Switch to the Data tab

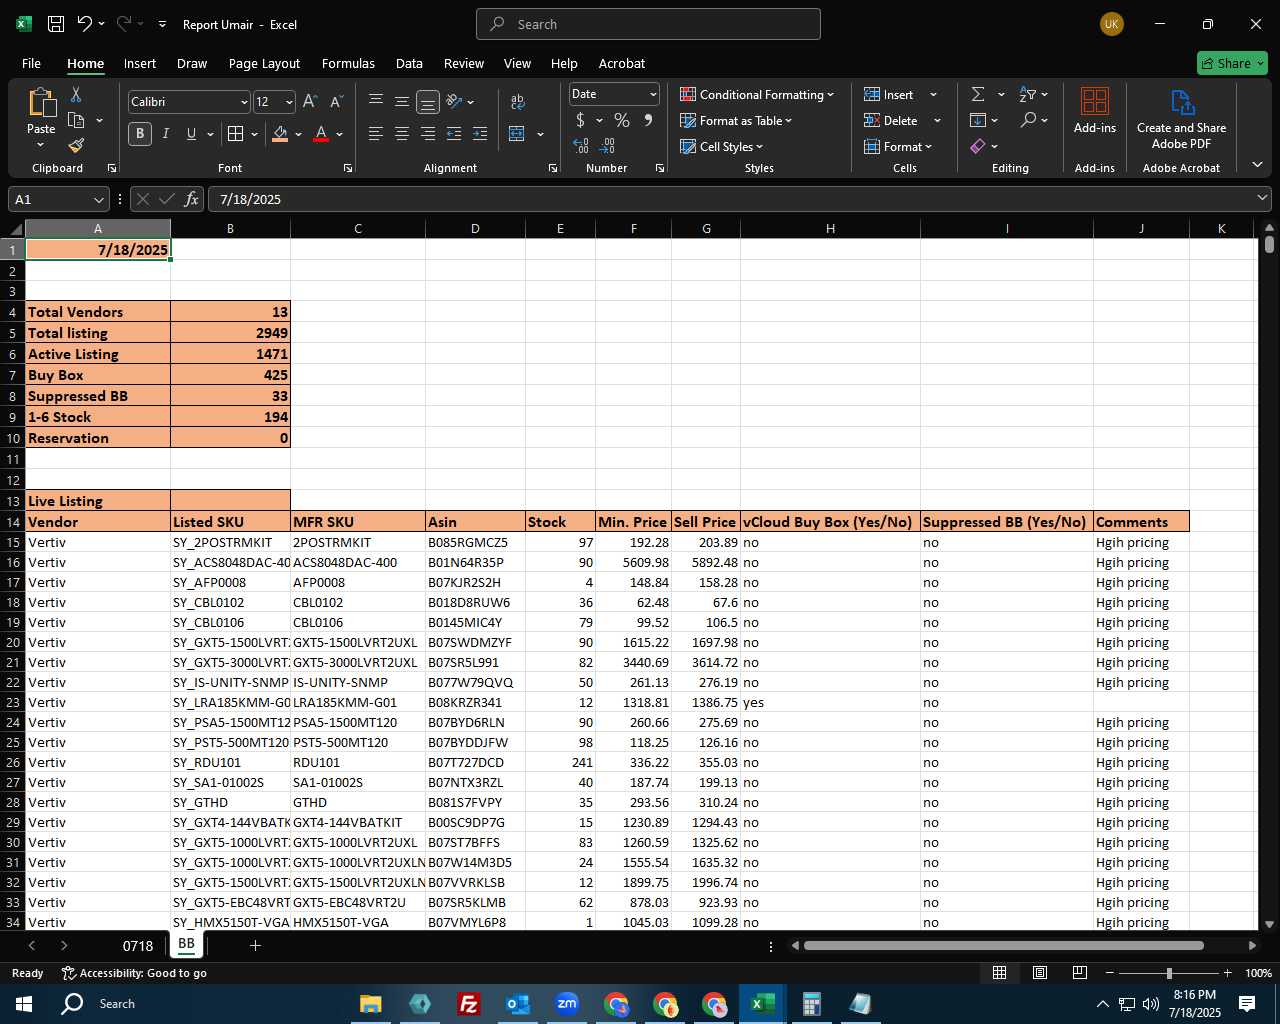pos(409,63)
